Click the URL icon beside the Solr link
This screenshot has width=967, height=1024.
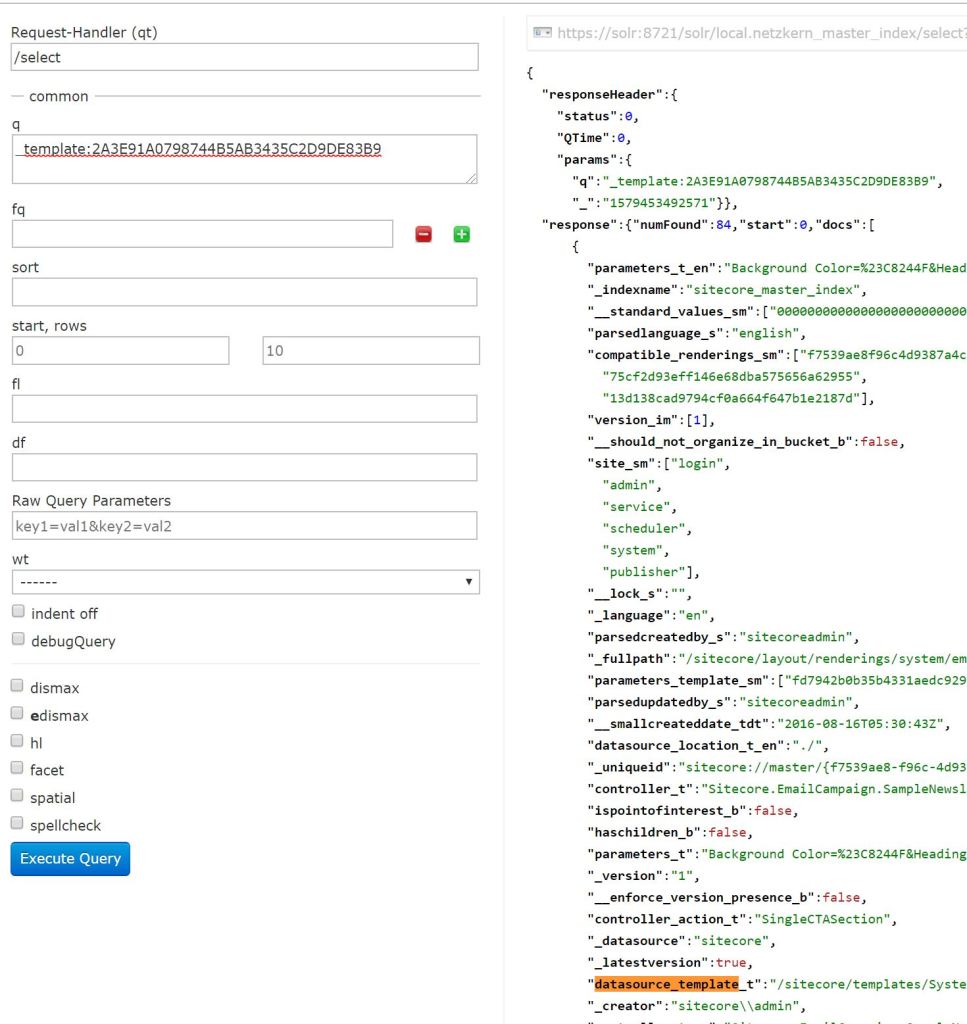[543, 33]
